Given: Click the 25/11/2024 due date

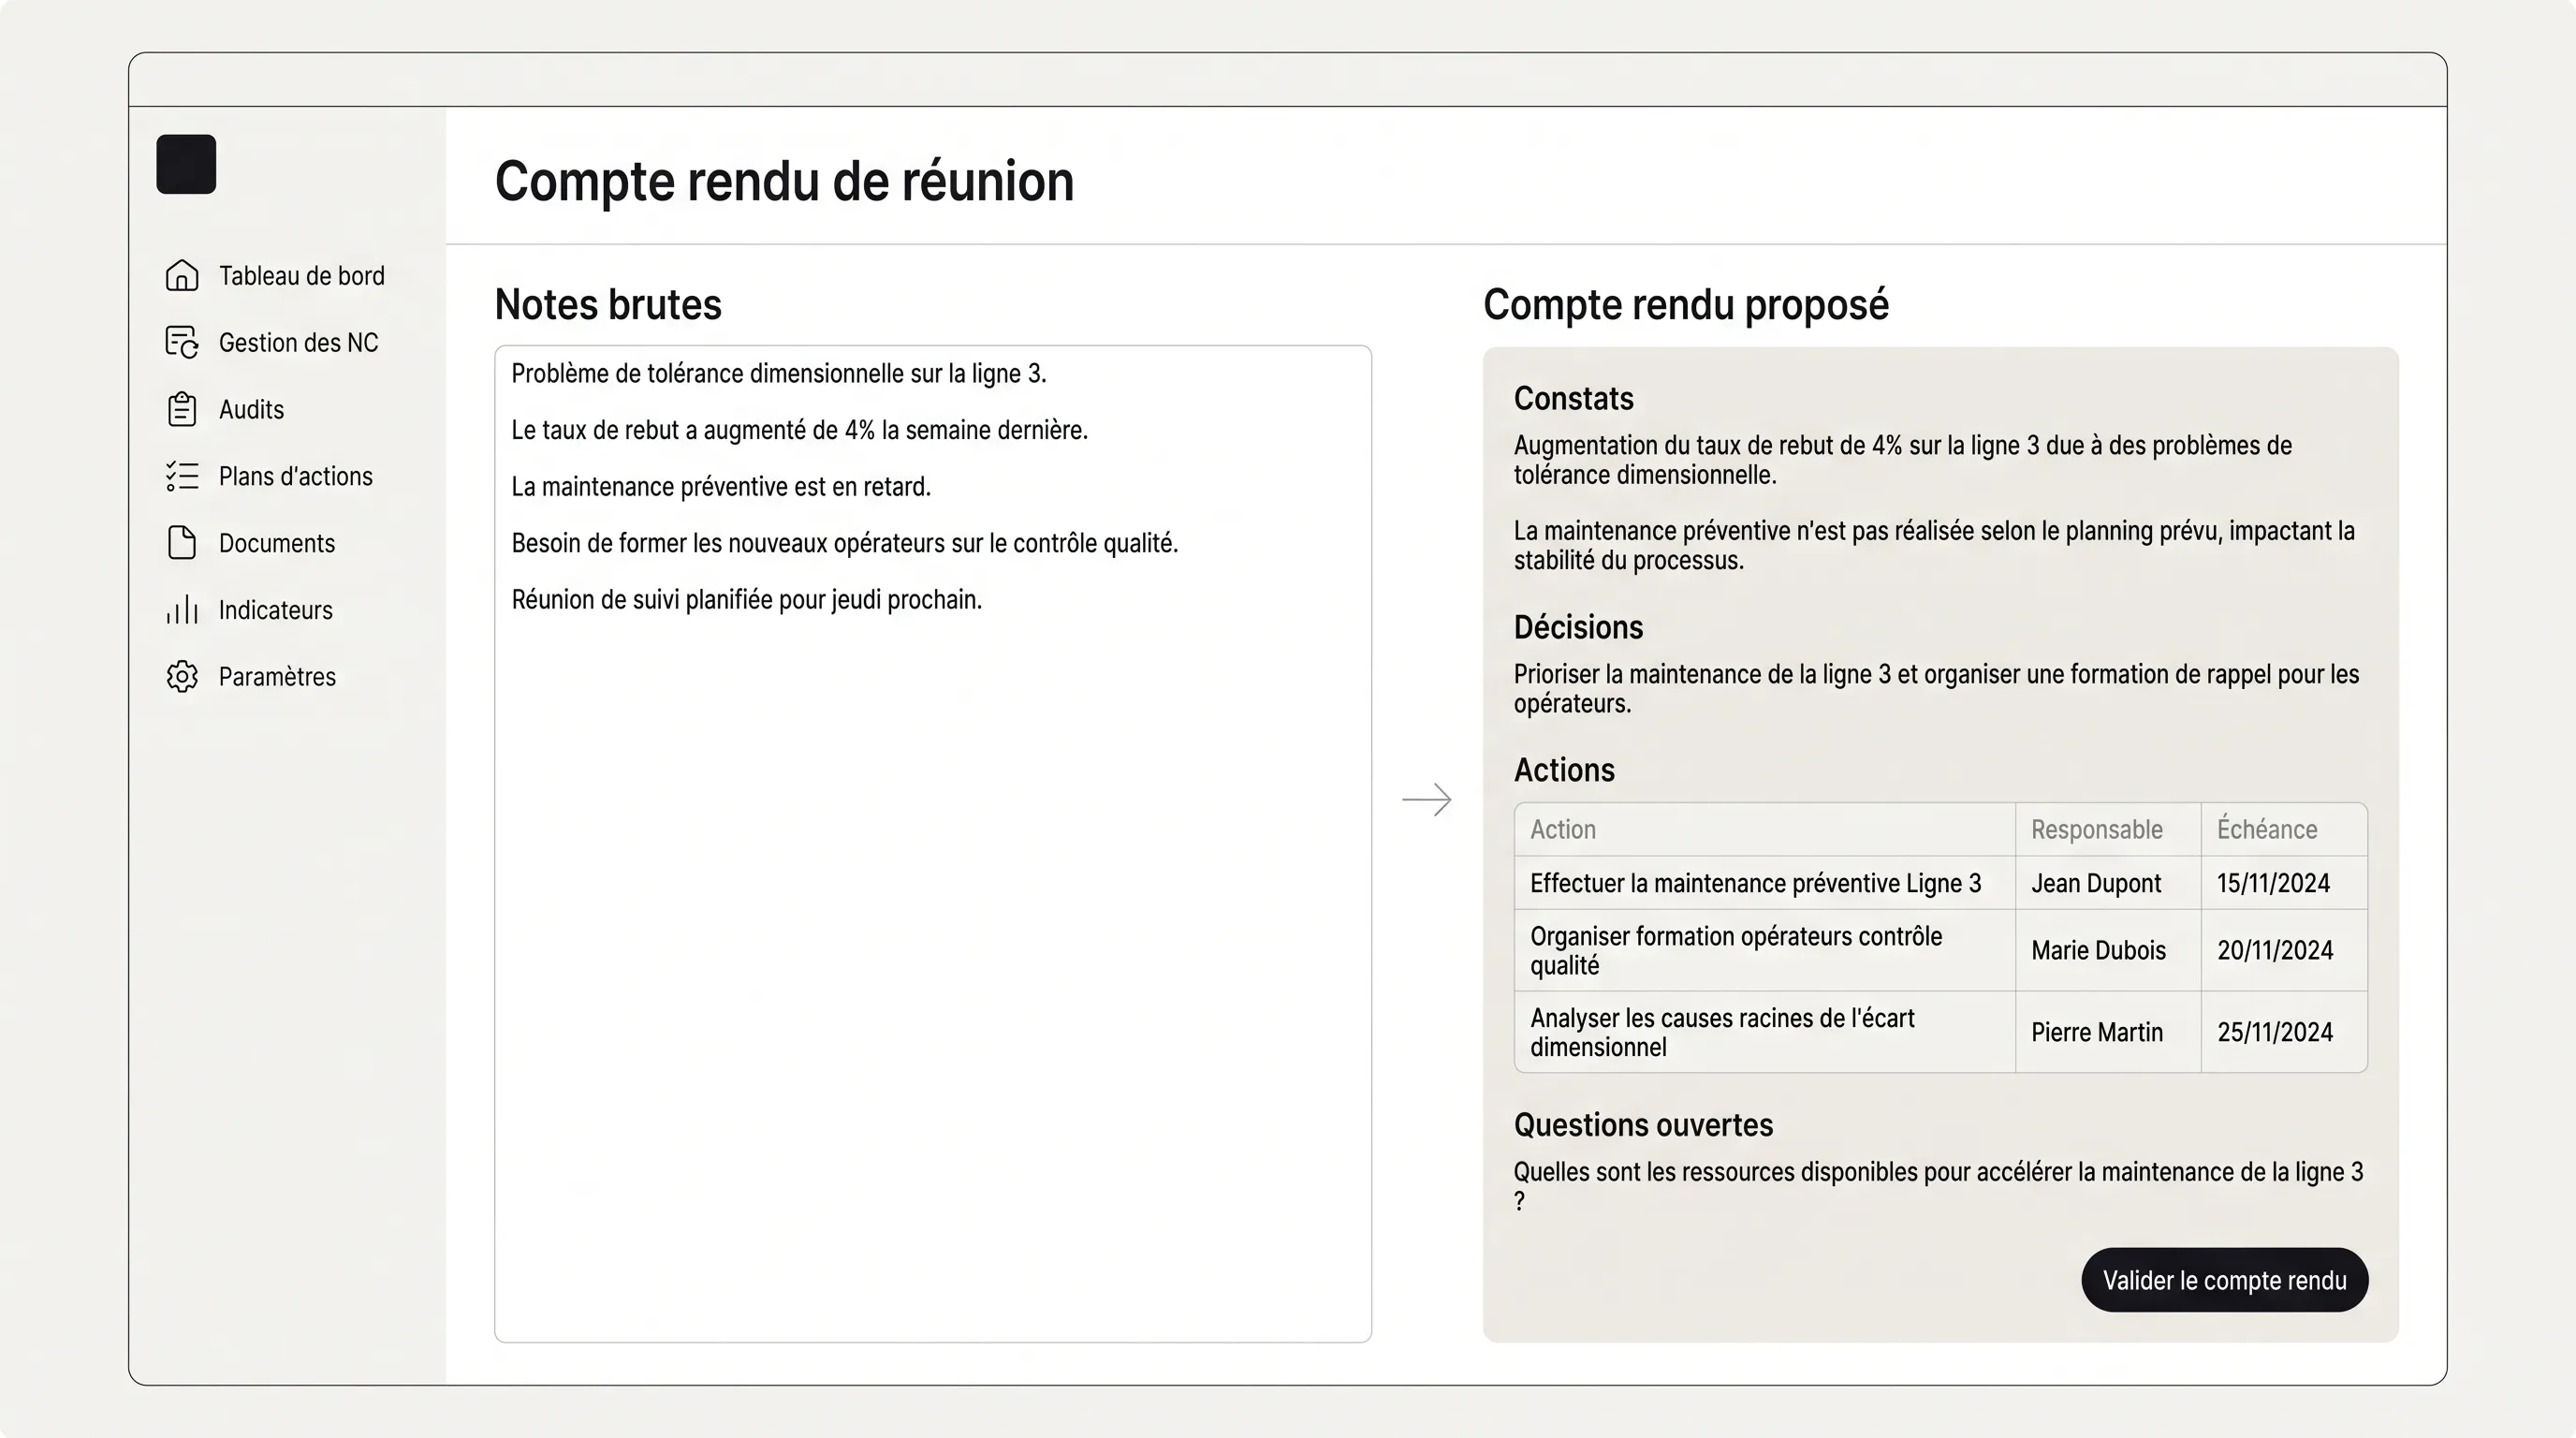Looking at the screenshot, I should pyautogui.click(x=2284, y=1032).
